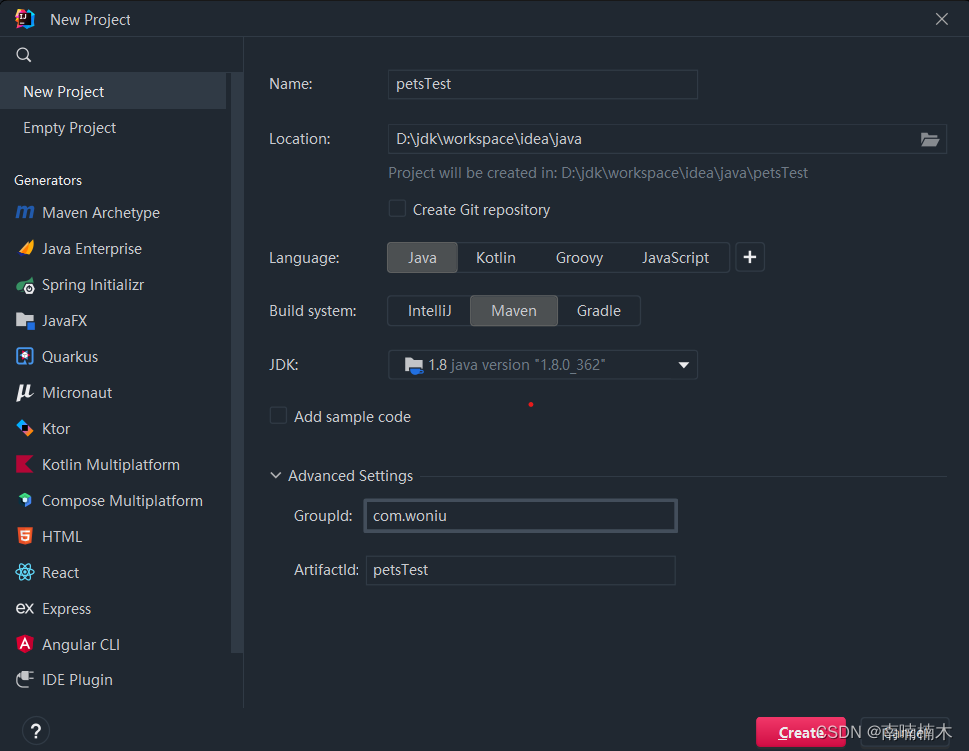This screenshot has height=751, width=969.
Task: Select the React generator icon
Action: click(x=25, y=572)
